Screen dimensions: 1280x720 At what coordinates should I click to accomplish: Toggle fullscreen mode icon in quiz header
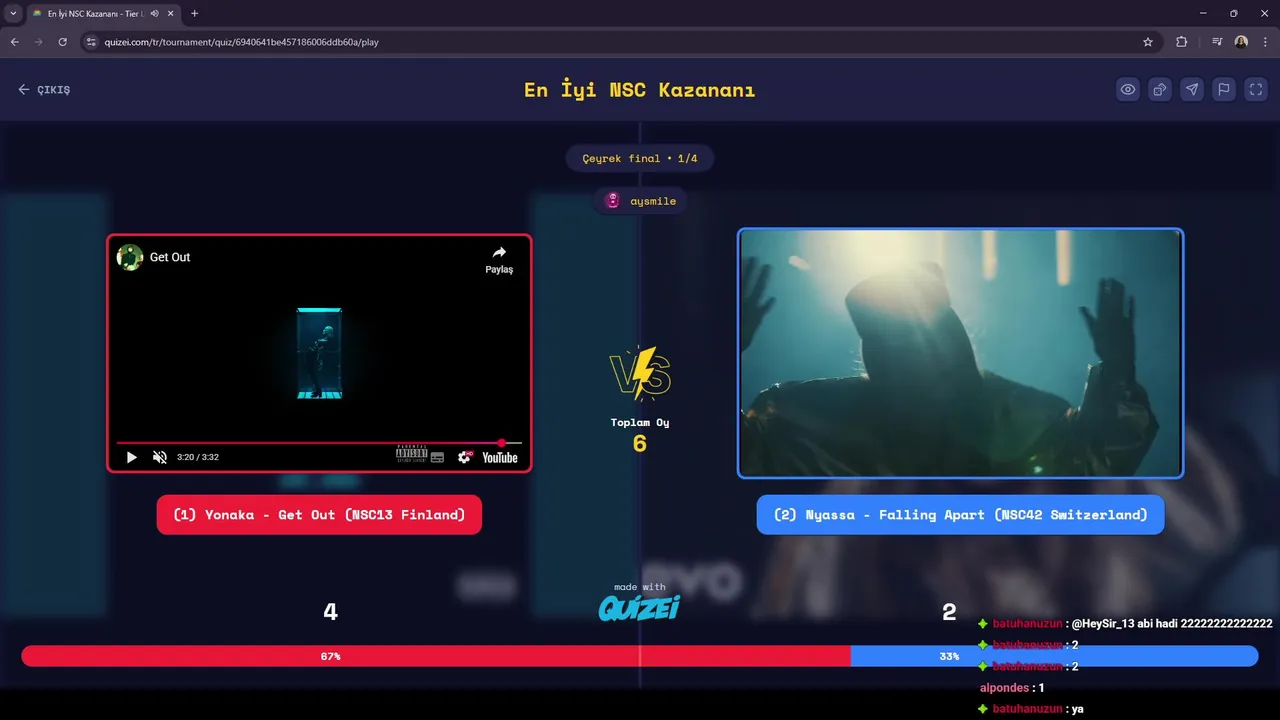pyautogui.click(x=1256, y=90)
